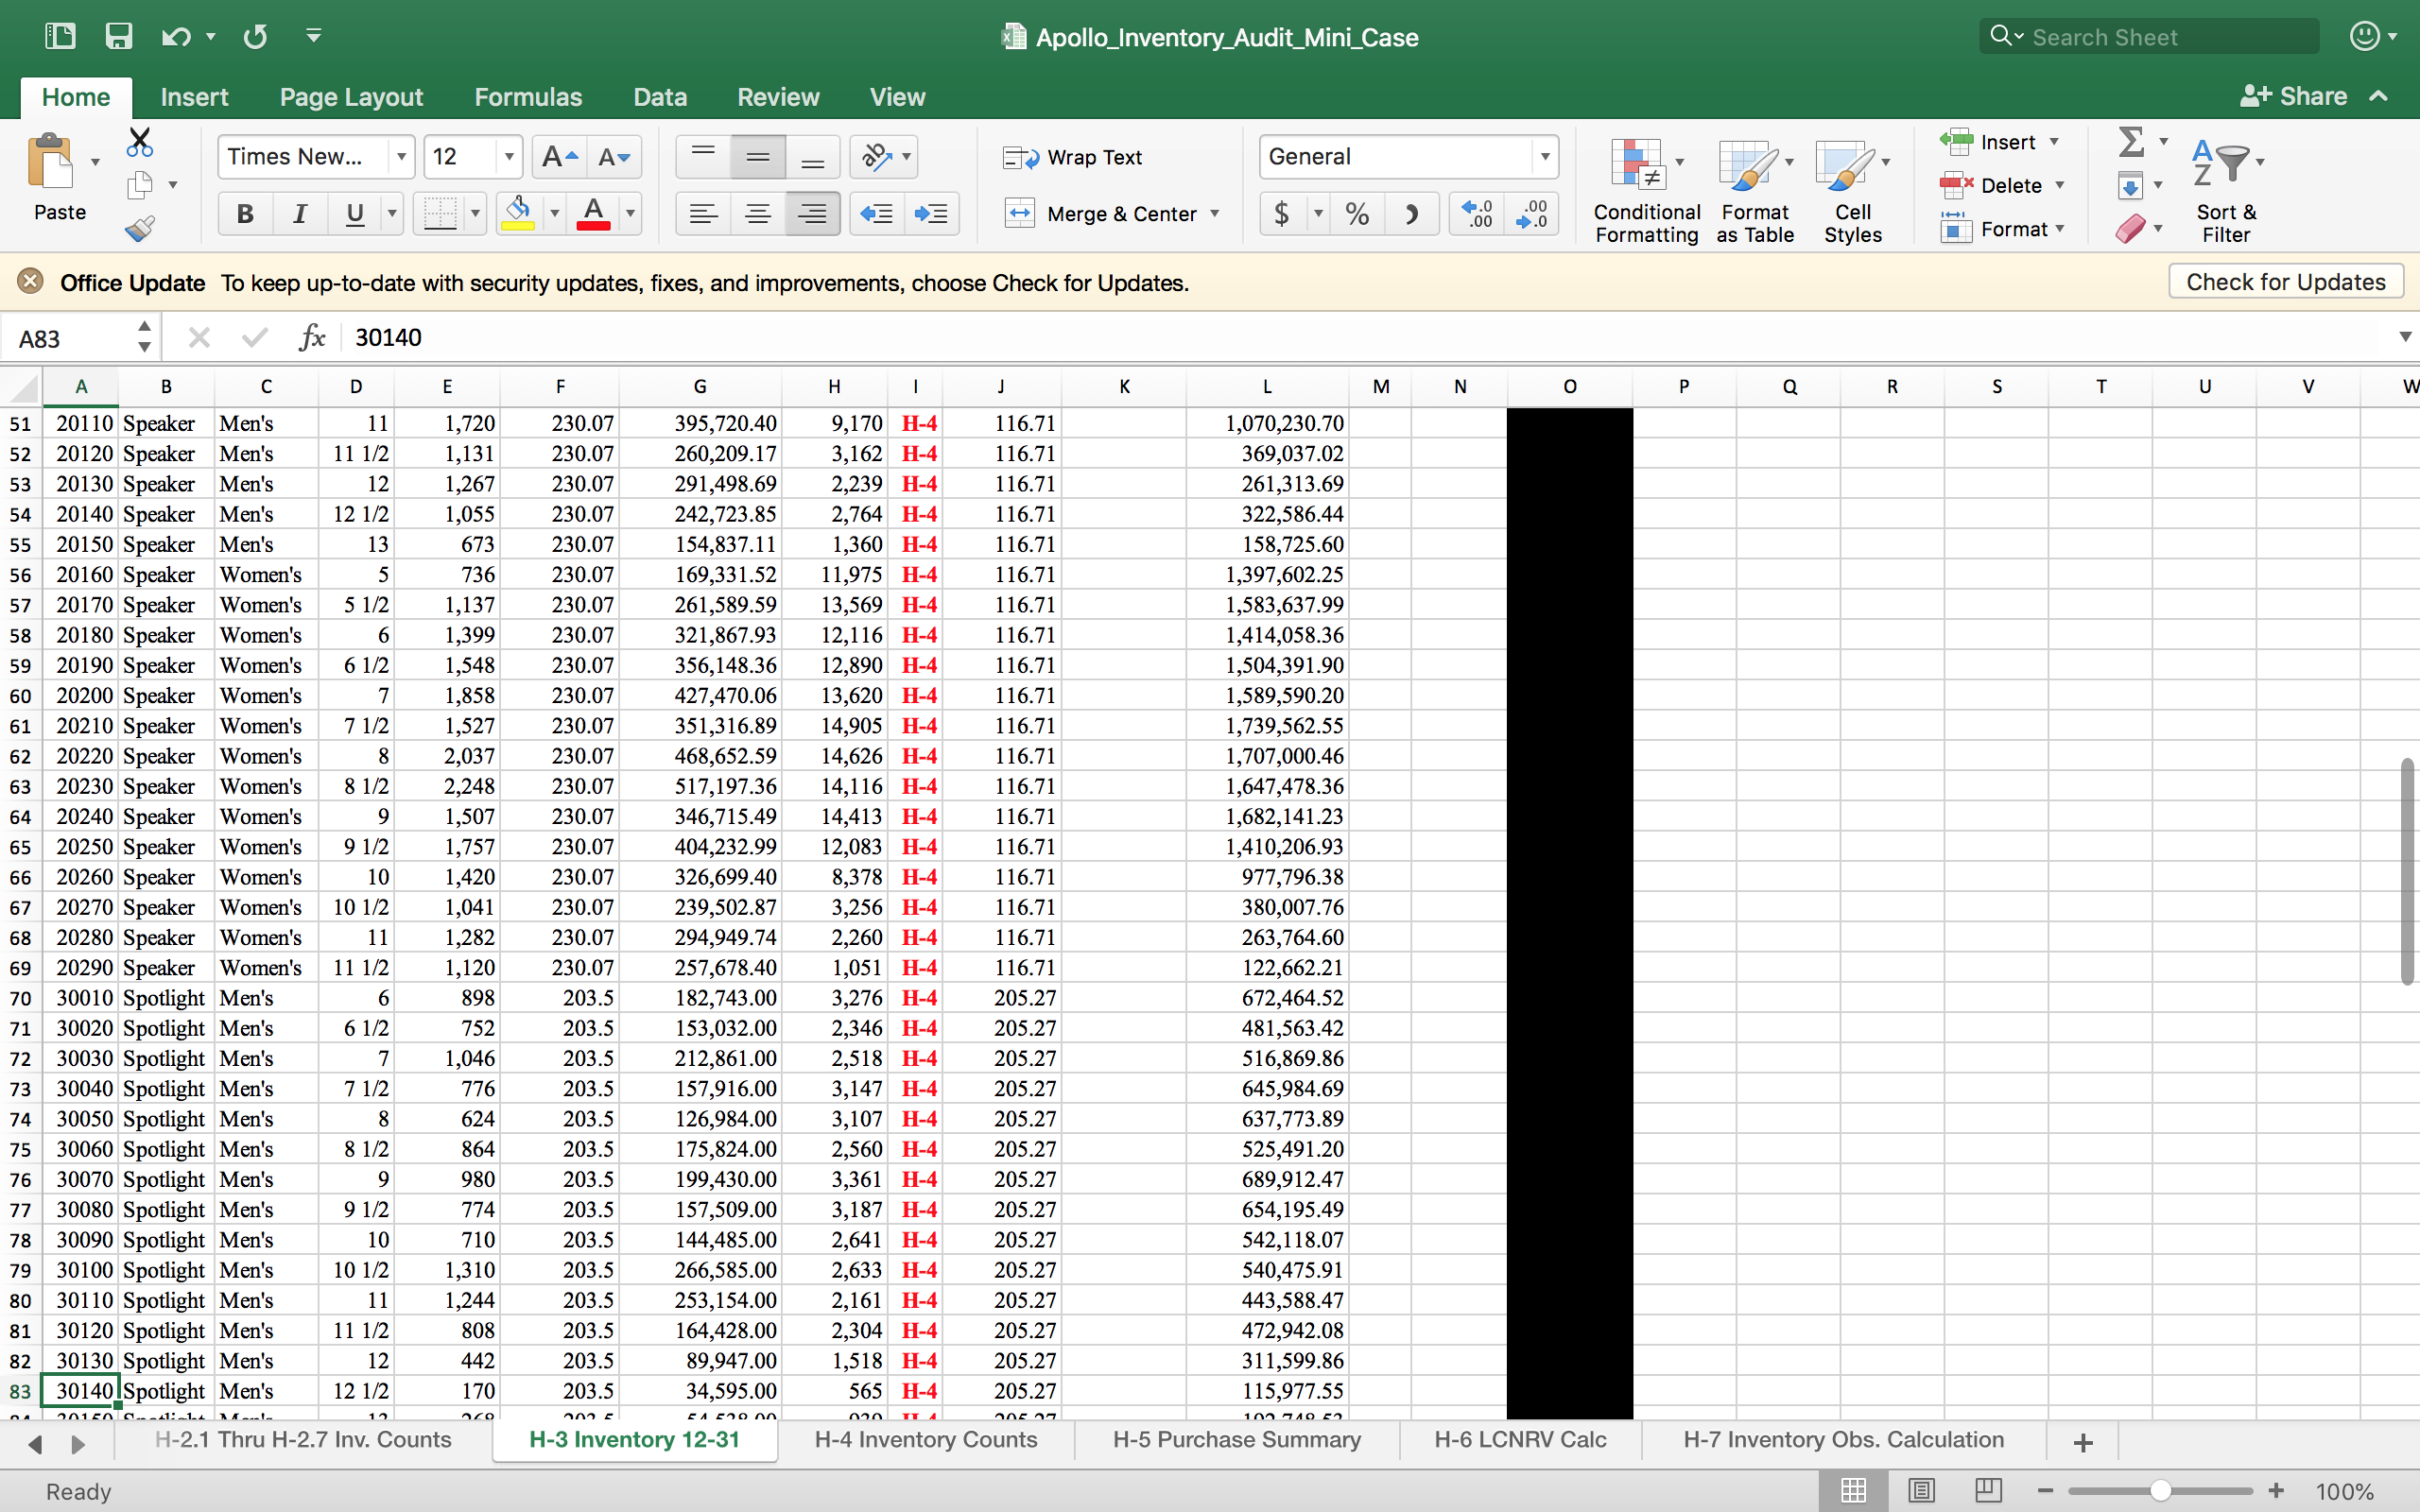Click the Share button
The image size is (2420, 1512).
tap(2295, 96)
